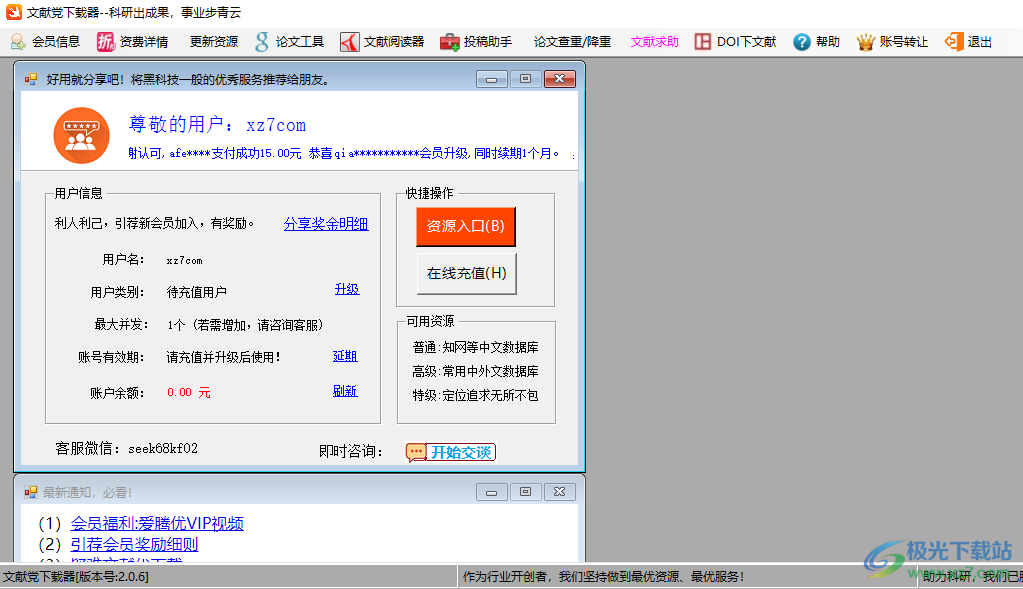
Task: Maximize the 最新通知 window
Action: [525, 492]
